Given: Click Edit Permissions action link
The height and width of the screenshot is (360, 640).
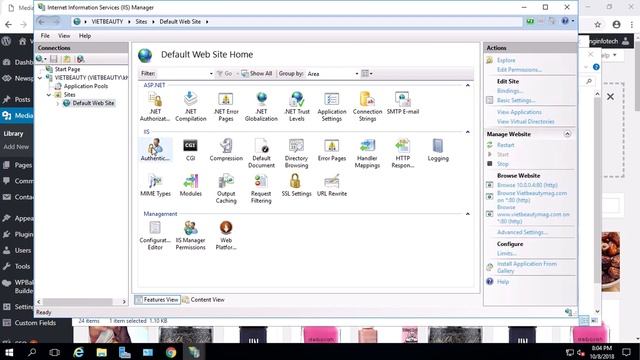Looking at the screenshot, I should pos(519,70).
